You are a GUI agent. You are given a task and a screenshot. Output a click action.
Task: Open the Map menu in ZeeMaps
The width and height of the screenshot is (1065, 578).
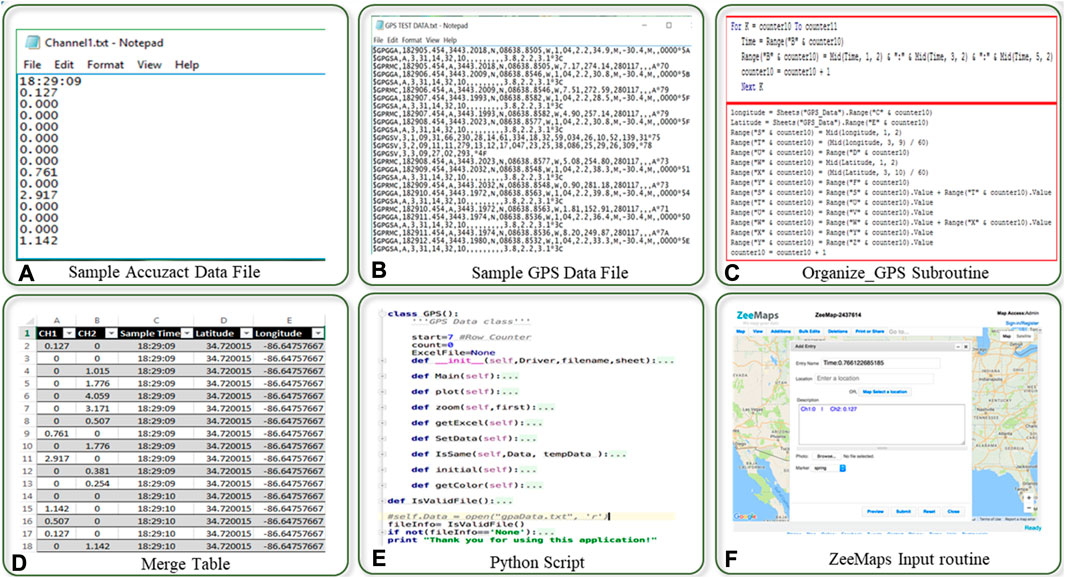(742, 331)
